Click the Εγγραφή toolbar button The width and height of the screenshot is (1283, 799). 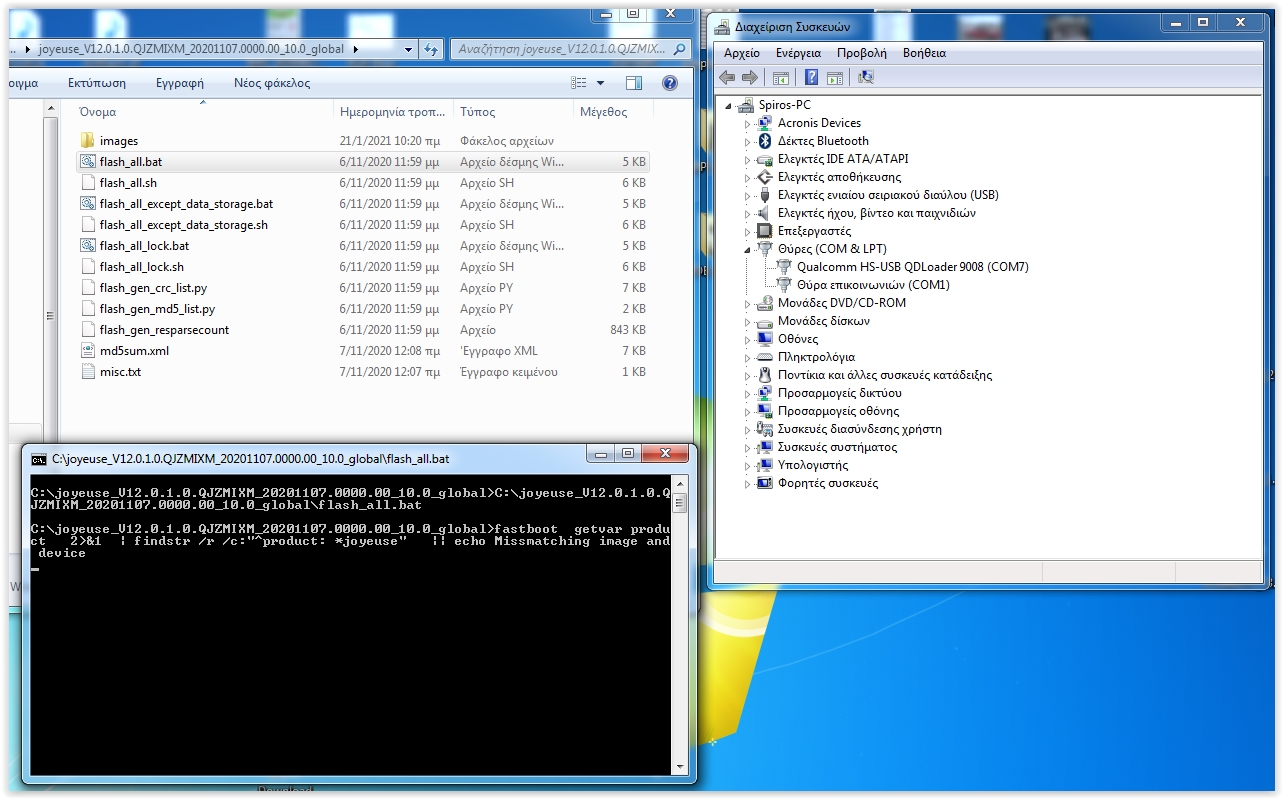tap(180, 83)
